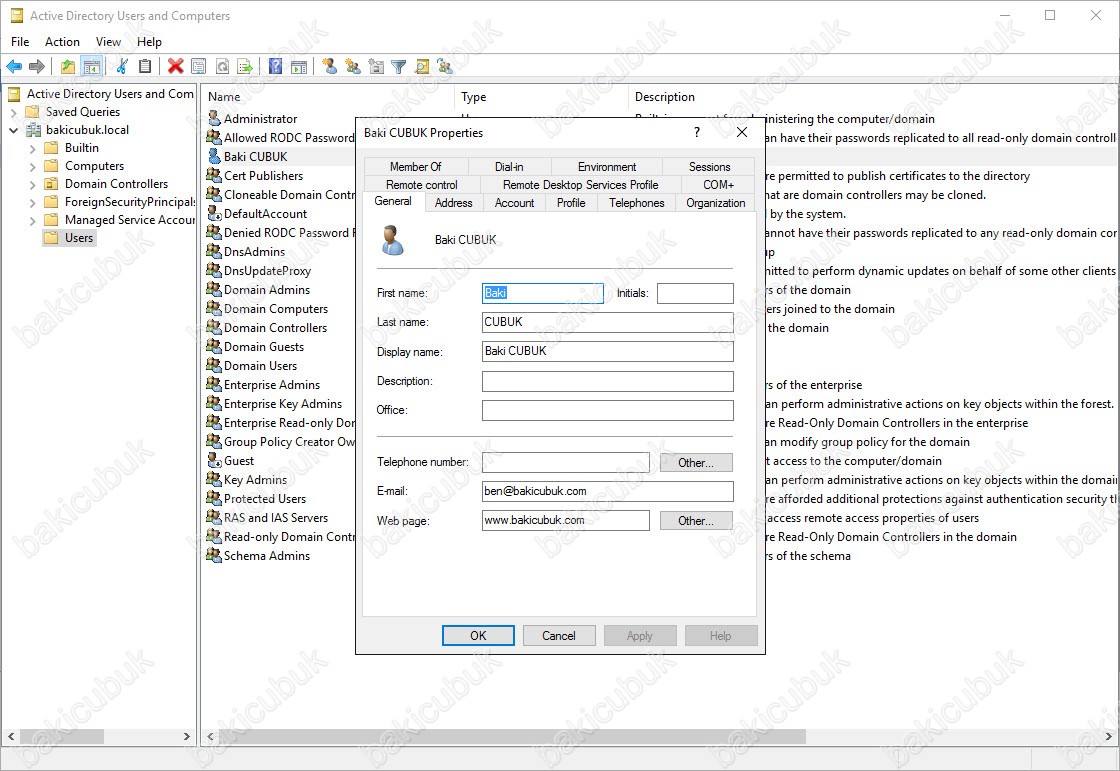
Task: Open filter options with the funnel icon
Action: [399, 66]
